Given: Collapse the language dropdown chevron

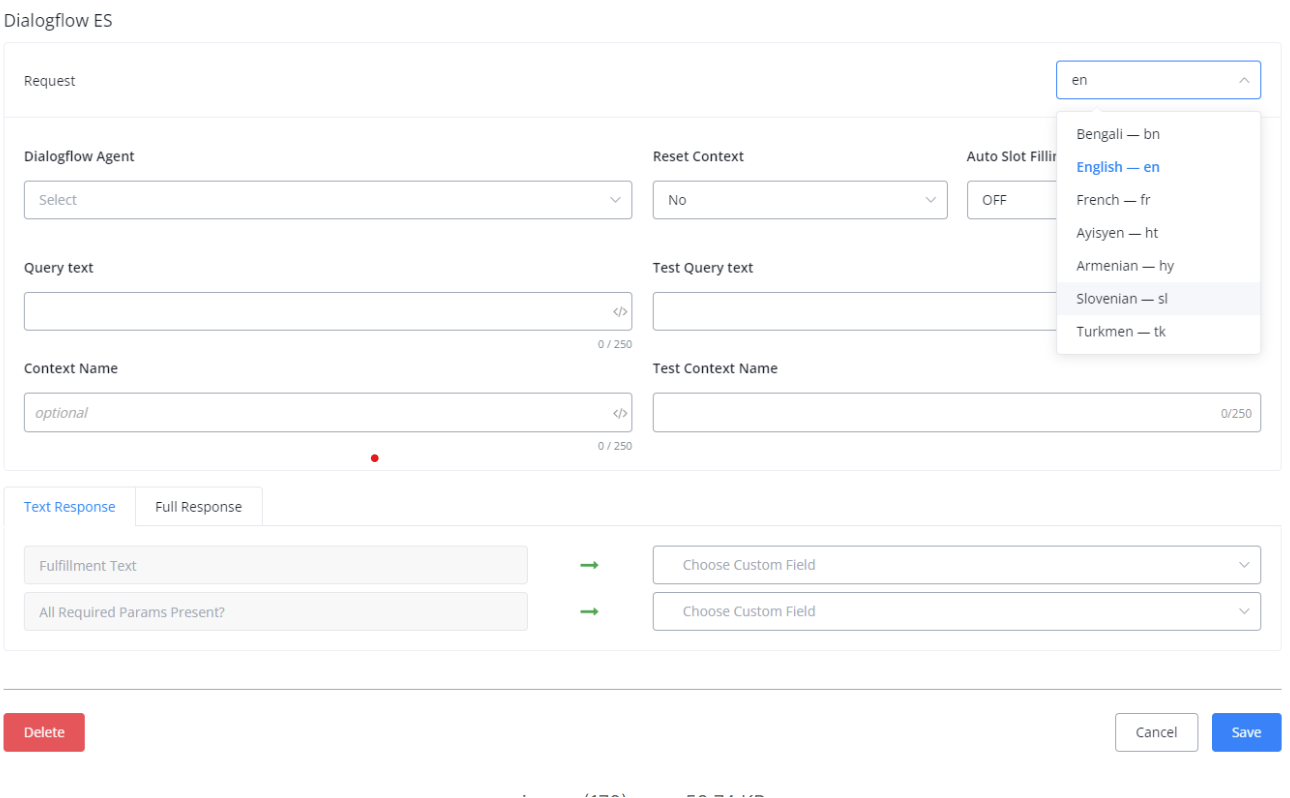Looking at the screenshot, I should click(x=1243, y=80).
